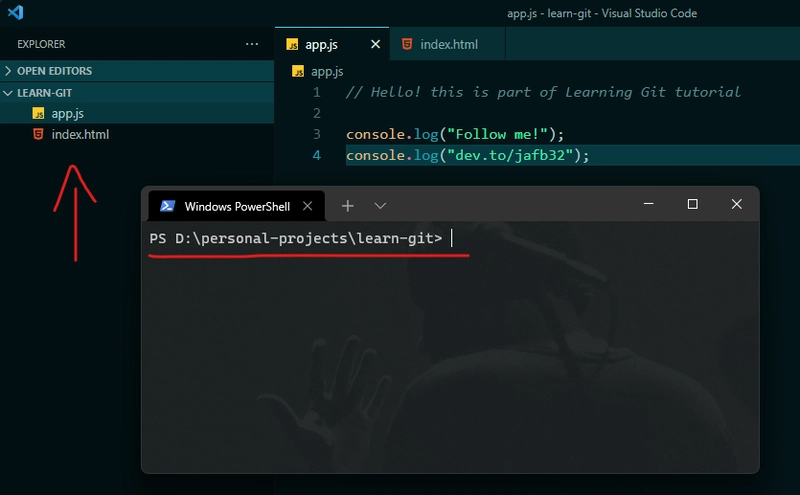Click the JS icon beside app.js in the Explorer
Viewport: 800px width, 495px height.
pyautogui.click(x=38, y=113)
